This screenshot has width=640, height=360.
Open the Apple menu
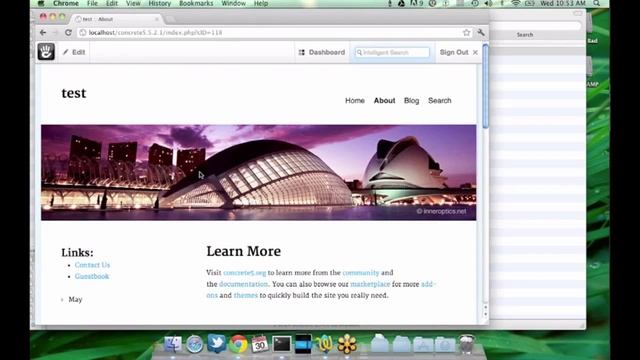pyautogui.click(x=41, y=3)
